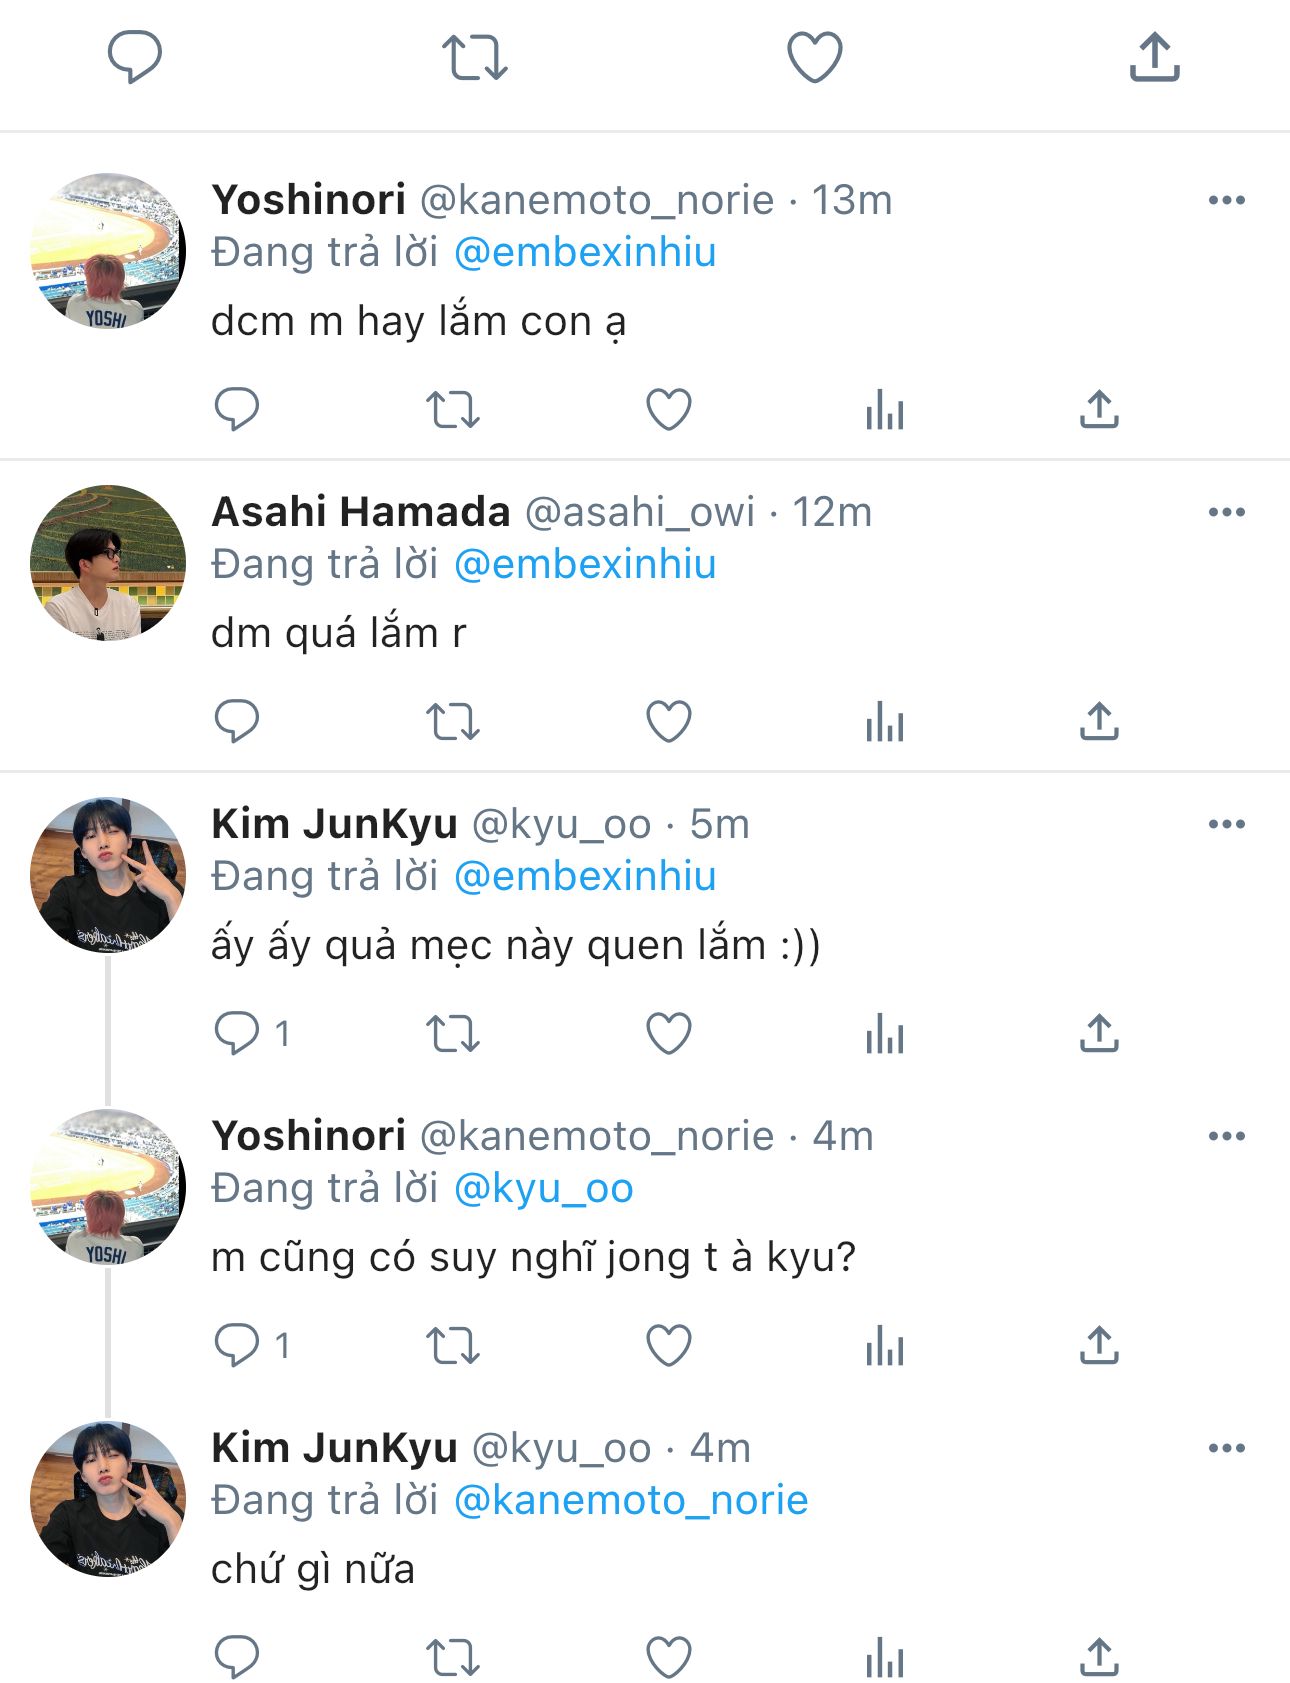The height and width of the screenshot is (1683, 1290).
Task: Reply to the main tweet at top
Action: [135, 56]
